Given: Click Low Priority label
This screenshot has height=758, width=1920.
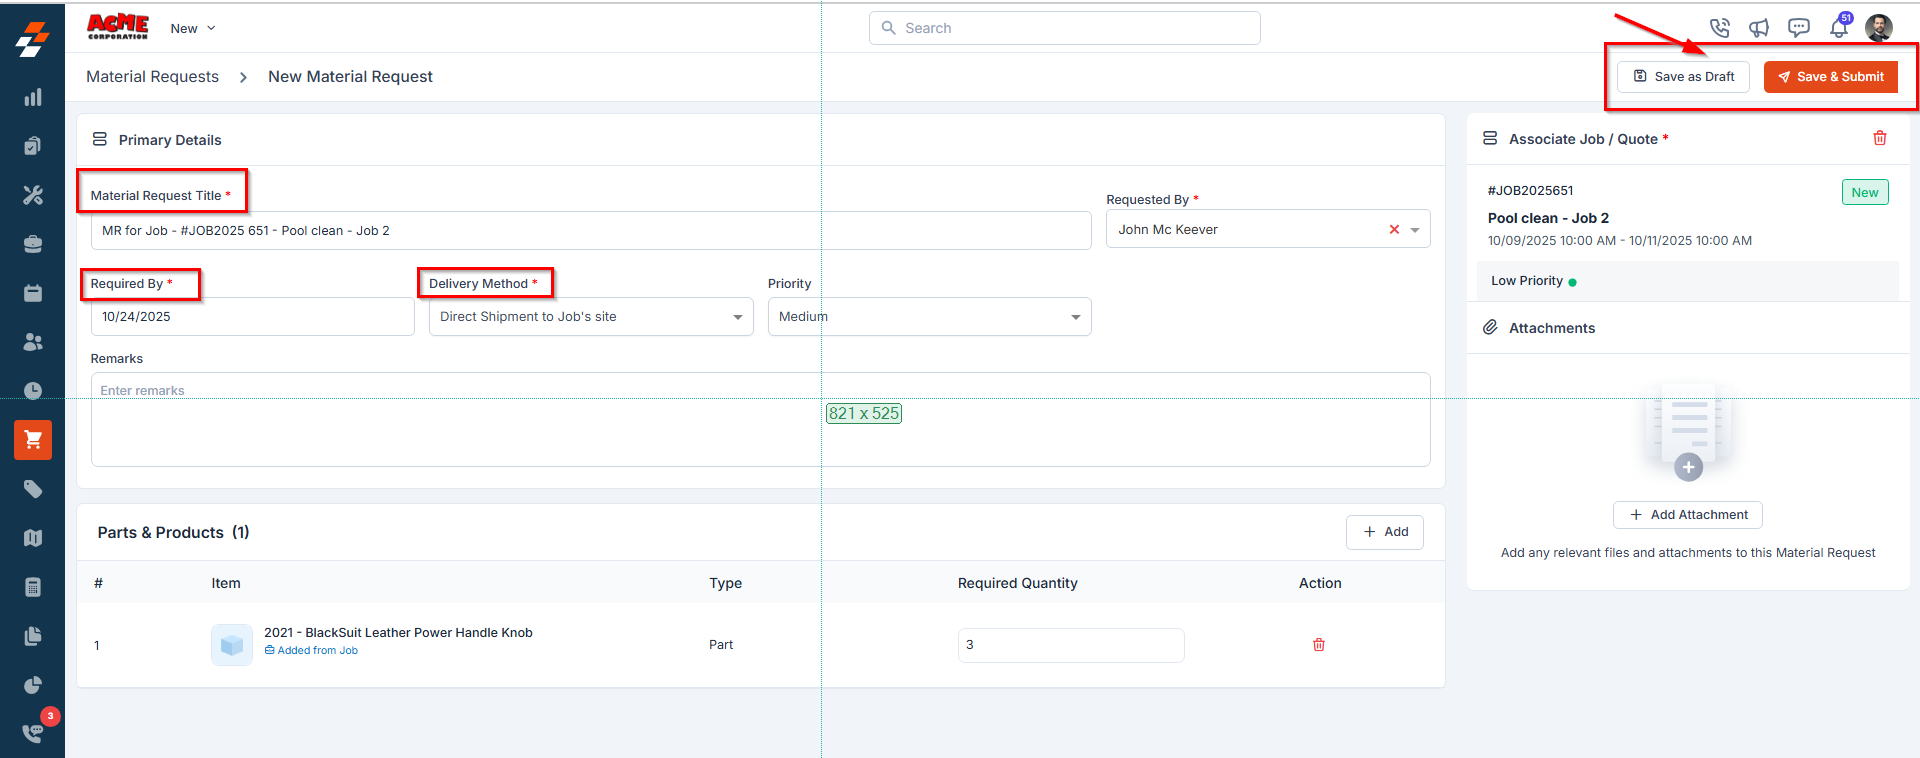Looking at the screenshot, I should (1527, 281).
